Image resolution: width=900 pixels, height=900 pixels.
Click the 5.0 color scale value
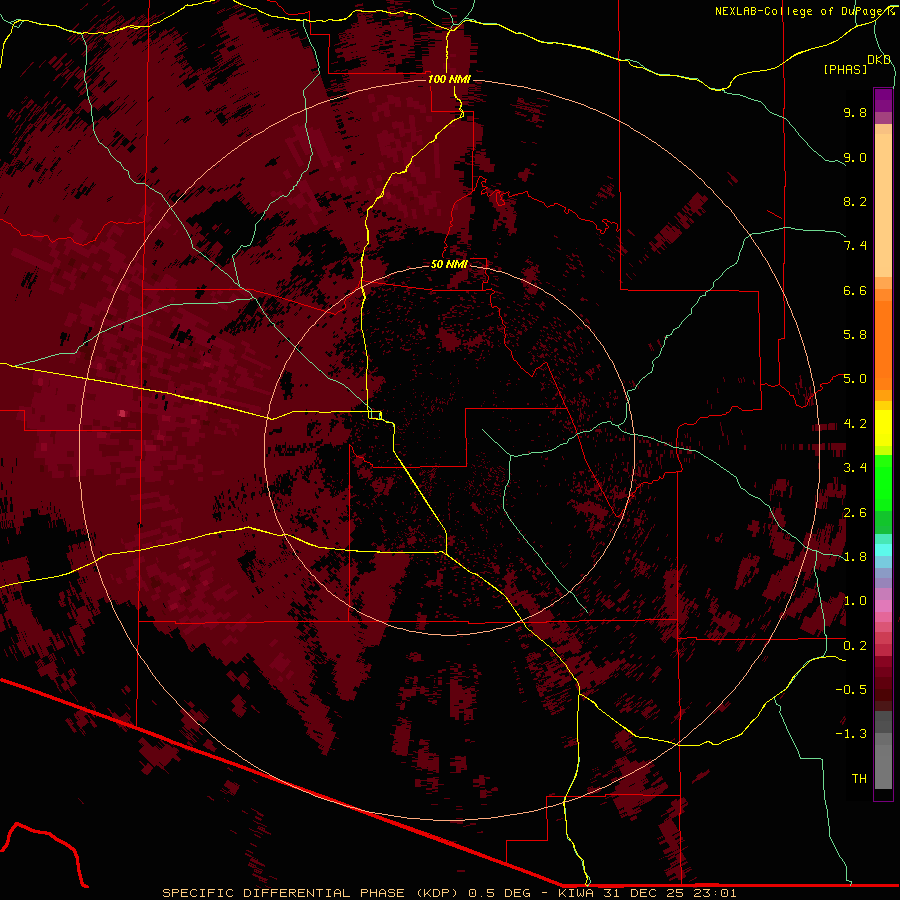pos(855,379)
